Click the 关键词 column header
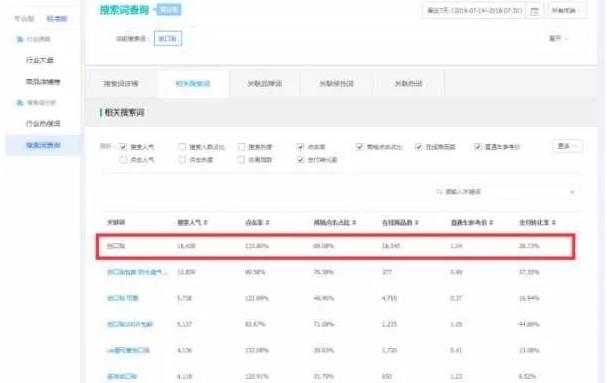 click(x=116, y=223)
